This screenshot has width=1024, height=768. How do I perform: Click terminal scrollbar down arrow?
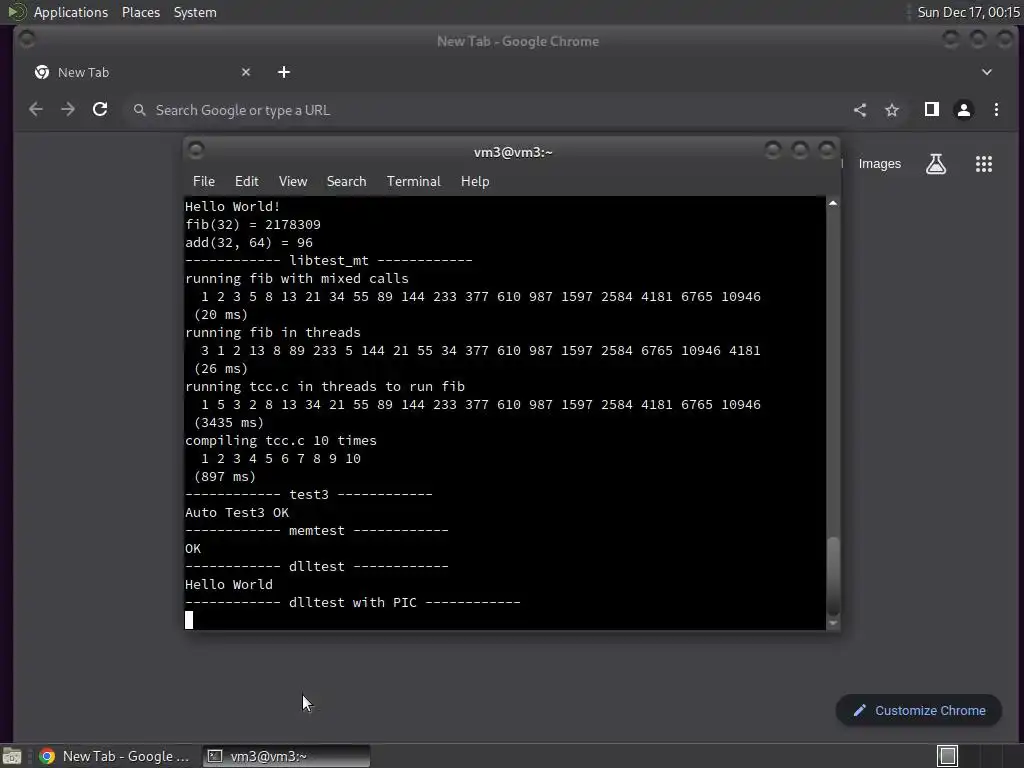[x=833, y=624]
